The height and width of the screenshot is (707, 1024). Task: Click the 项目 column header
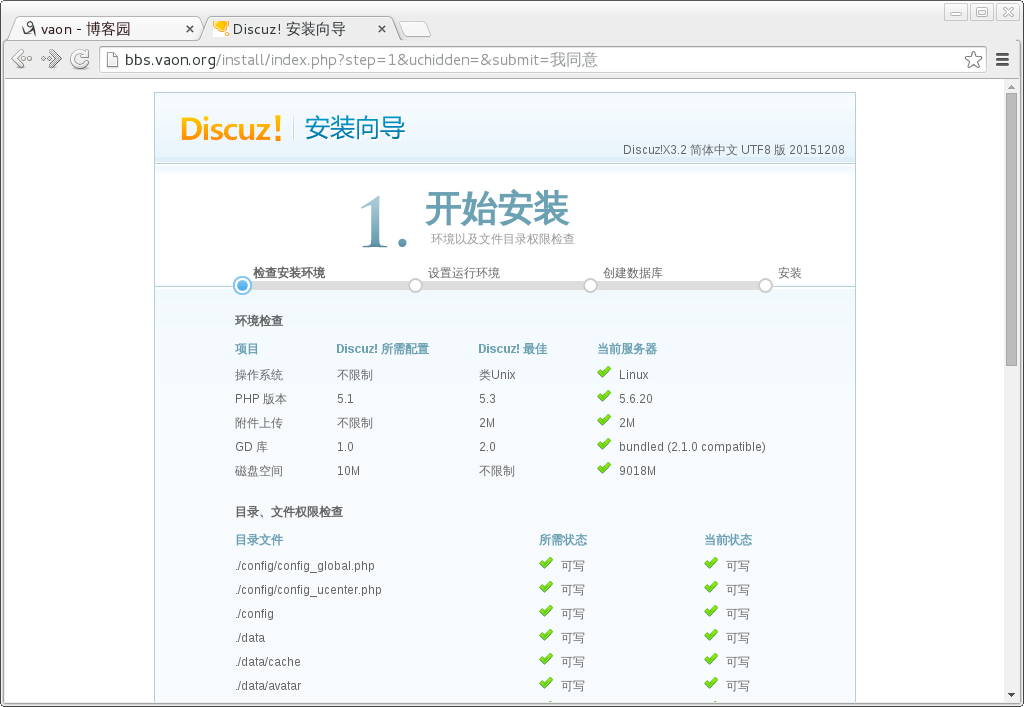[247, 349]
